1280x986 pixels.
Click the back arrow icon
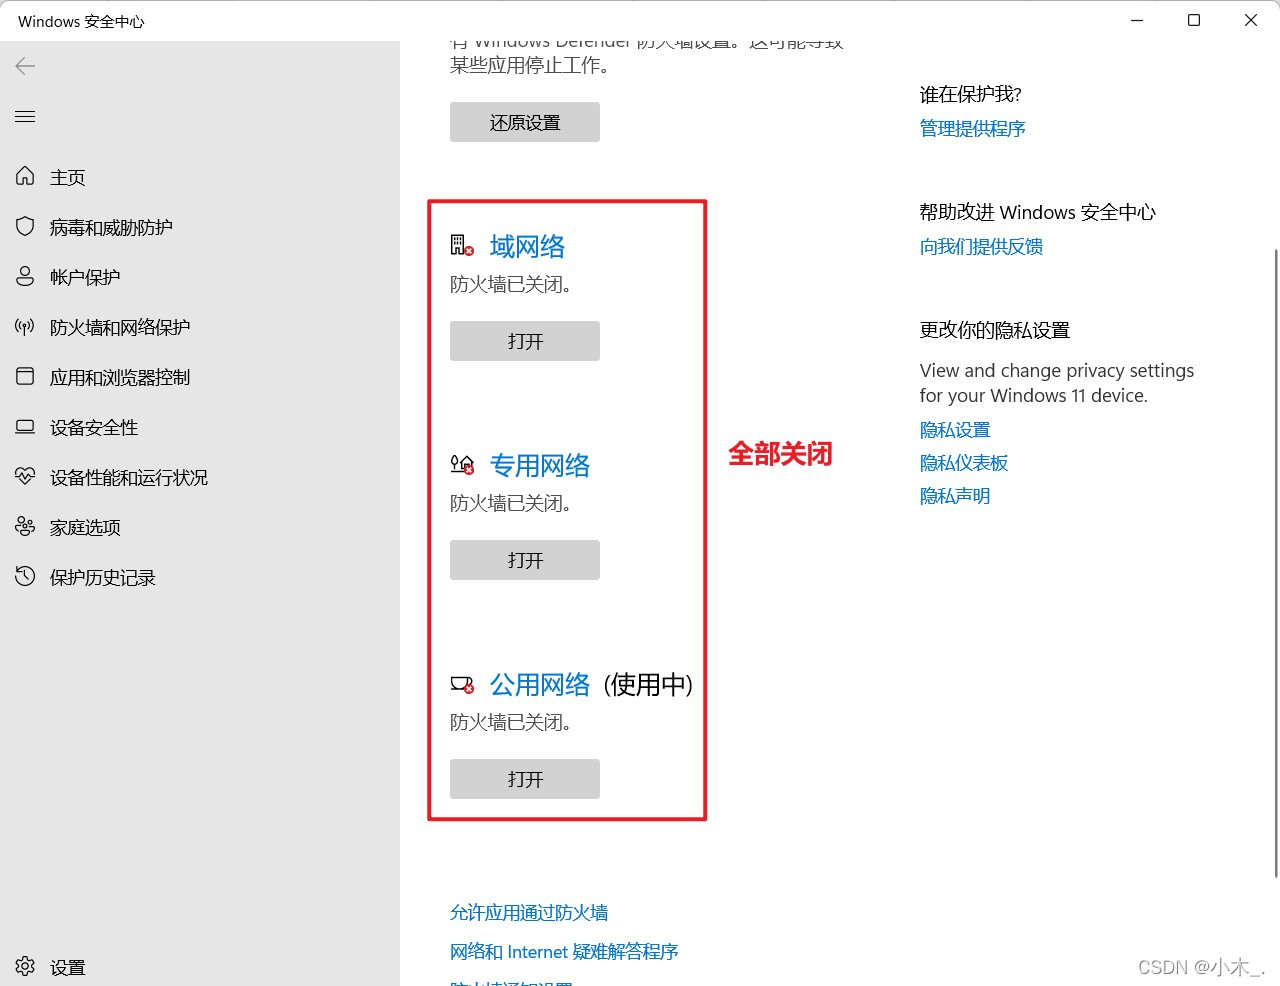tap(25, 66)
